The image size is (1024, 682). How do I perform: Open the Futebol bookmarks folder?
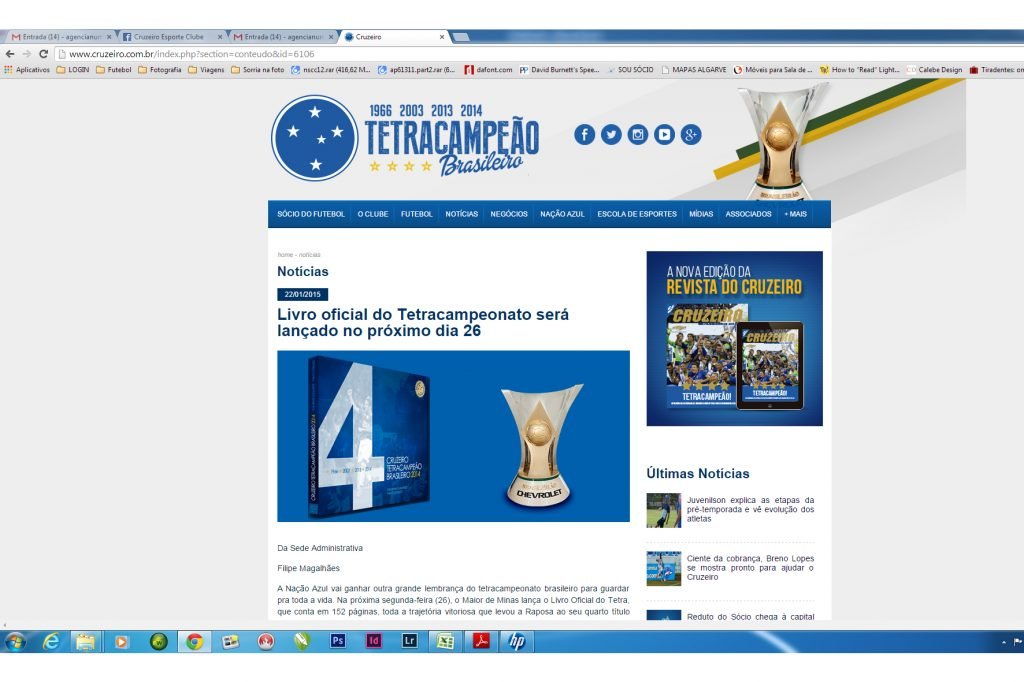(x=113, y=70)
